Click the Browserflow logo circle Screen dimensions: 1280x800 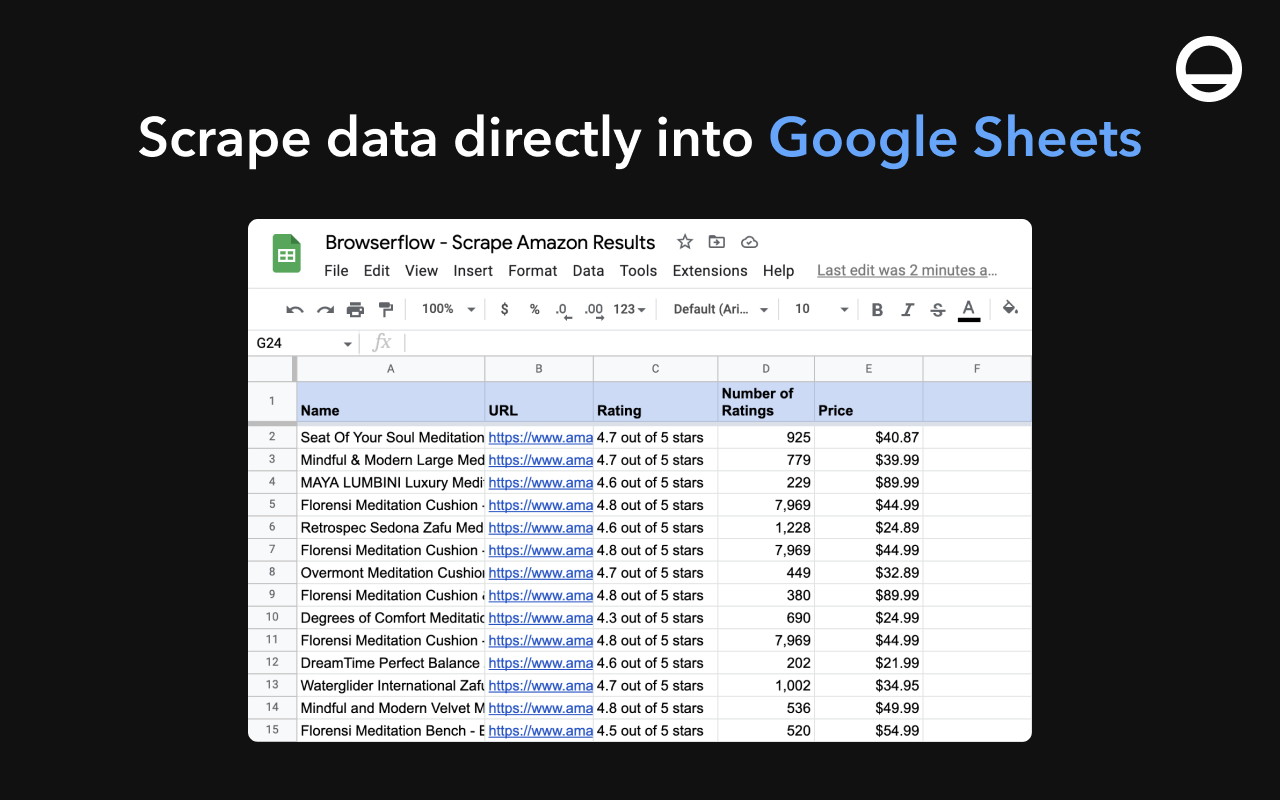[1209, 69]
